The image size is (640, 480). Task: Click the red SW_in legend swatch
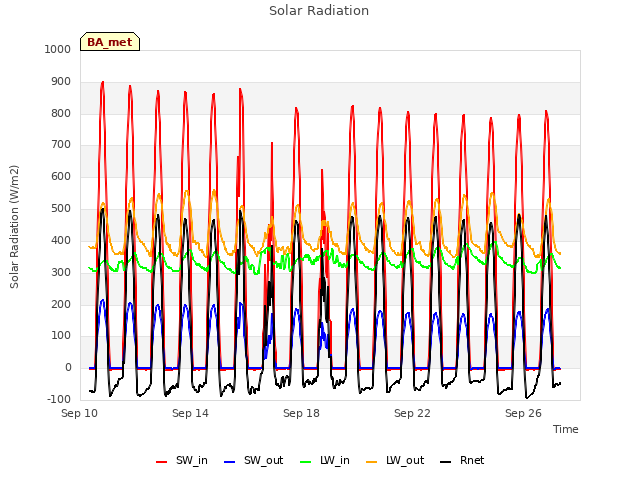(162, 462)
